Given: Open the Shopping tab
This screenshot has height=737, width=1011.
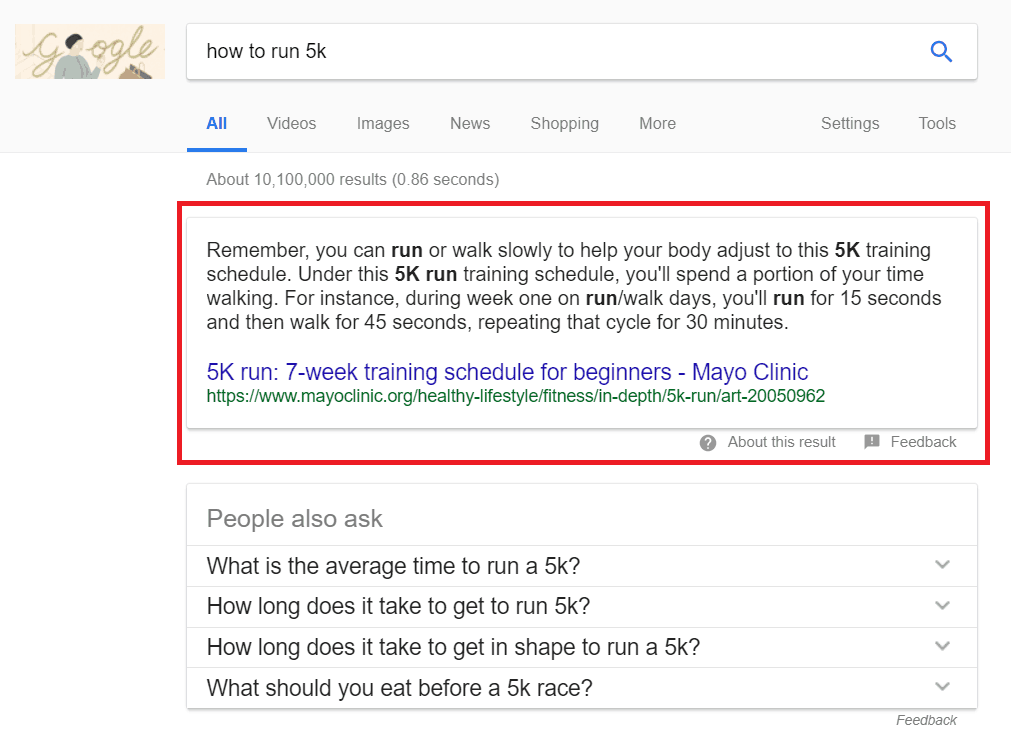Looking at the screenshot, I should coord(564,124).
